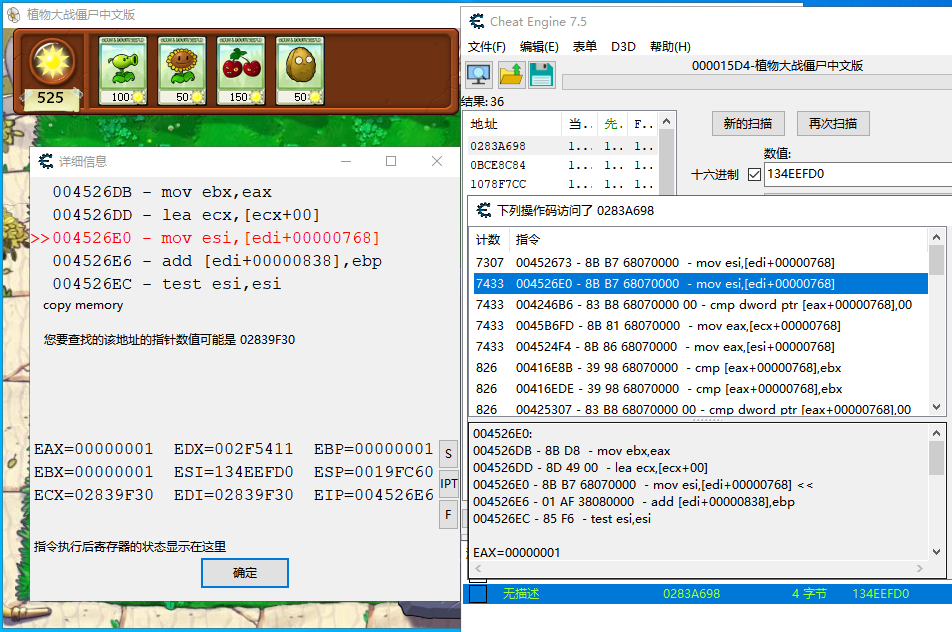Viewport: 952px width, 632px height.
Task: Select opcode row 00416EDE cmp [eax+00000768],ebx
Action: [701, 389]
